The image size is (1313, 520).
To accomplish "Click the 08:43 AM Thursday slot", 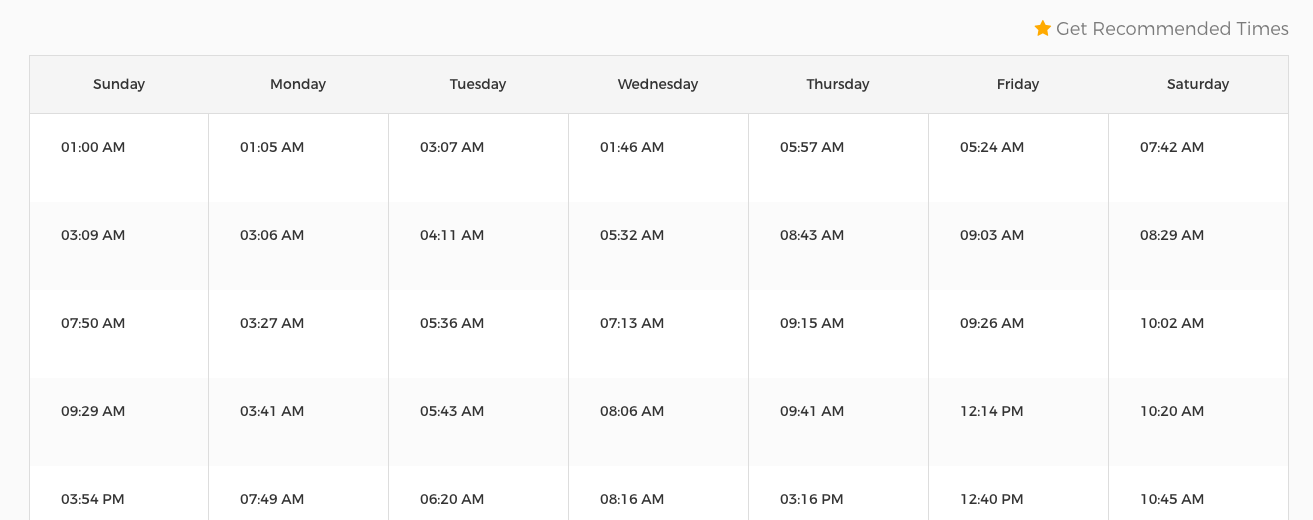I will [x=812, y=235].
